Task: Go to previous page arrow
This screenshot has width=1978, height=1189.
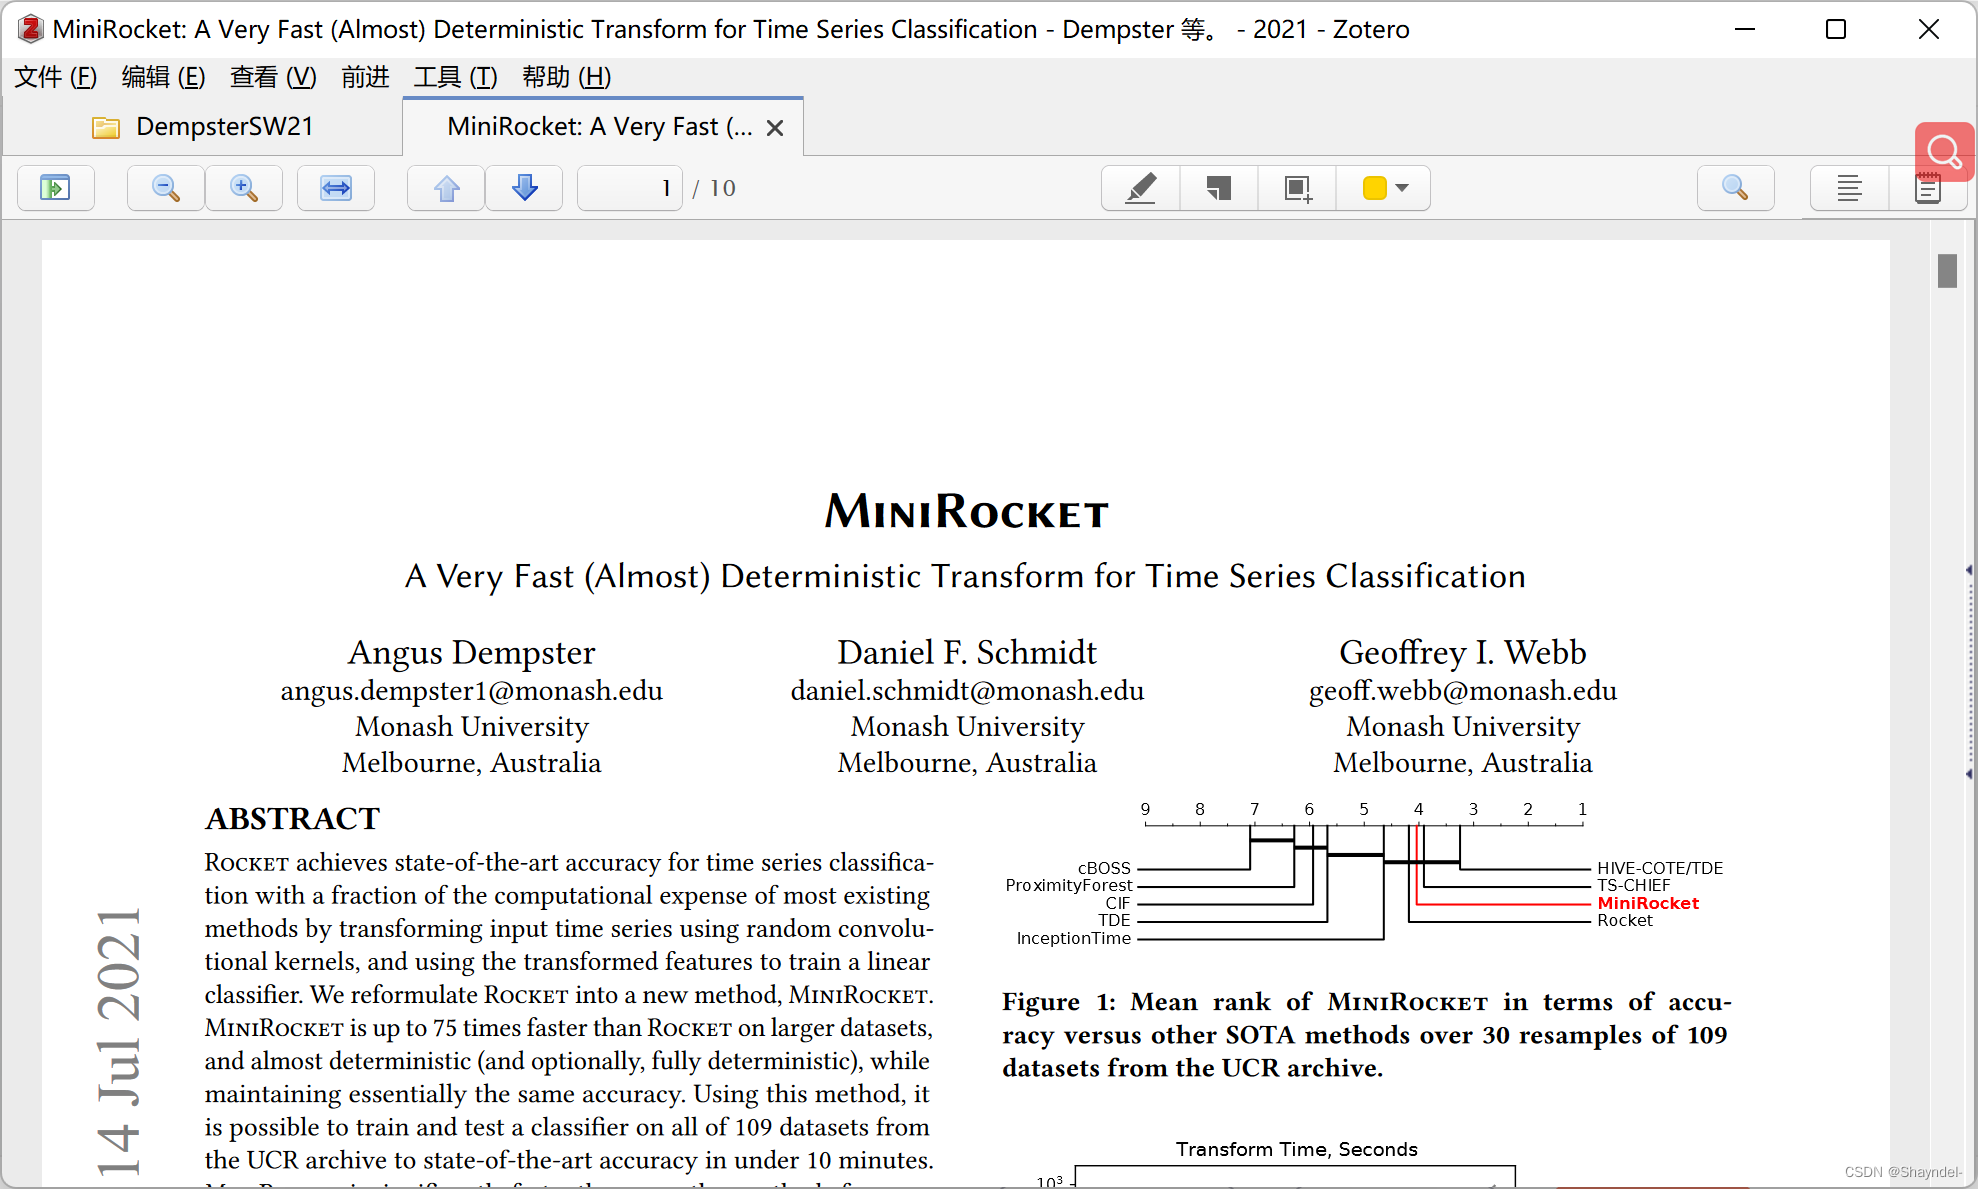Action: 447,188
